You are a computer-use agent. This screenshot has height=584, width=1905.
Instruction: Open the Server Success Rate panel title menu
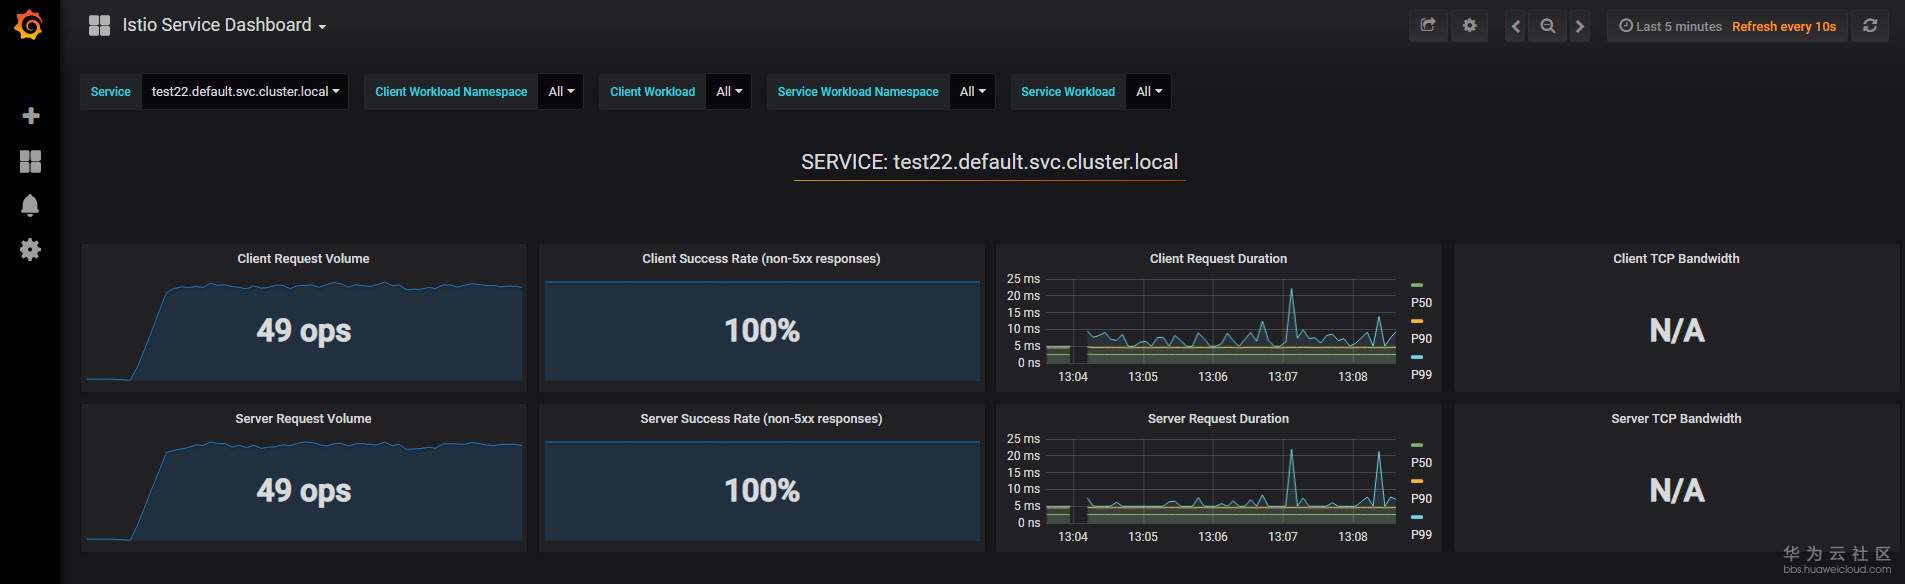[x=761, y=418]
